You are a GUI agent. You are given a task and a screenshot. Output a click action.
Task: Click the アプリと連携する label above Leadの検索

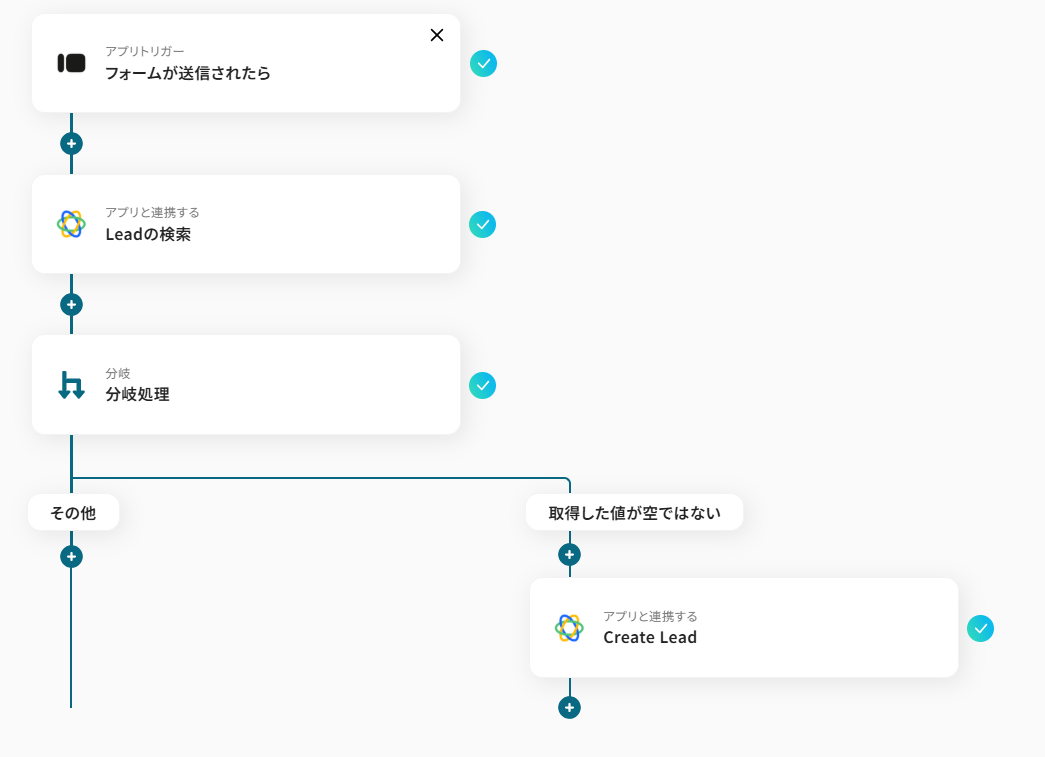pos(153,213)
